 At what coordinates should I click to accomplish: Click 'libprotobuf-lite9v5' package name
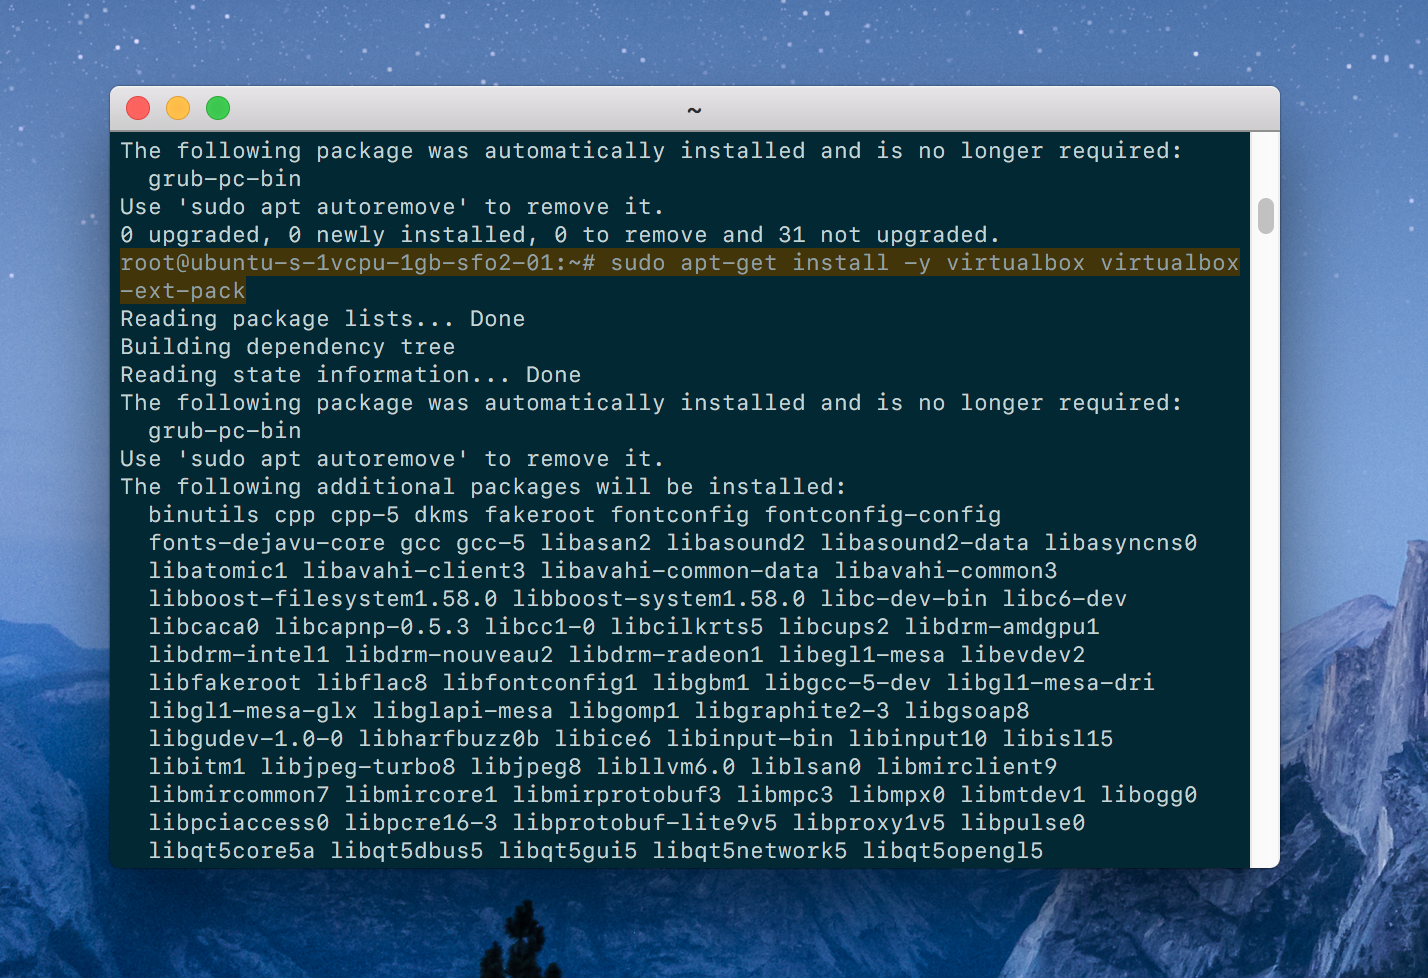coord(645,823)
